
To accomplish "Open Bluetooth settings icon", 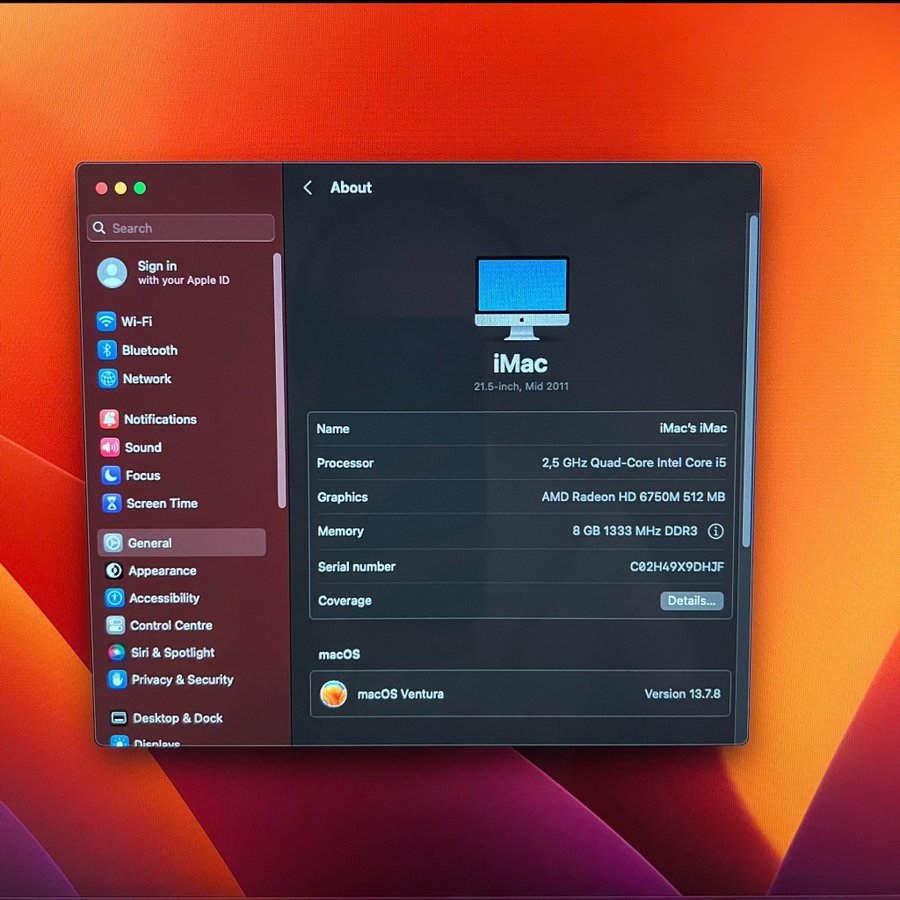I will point(107,350).
